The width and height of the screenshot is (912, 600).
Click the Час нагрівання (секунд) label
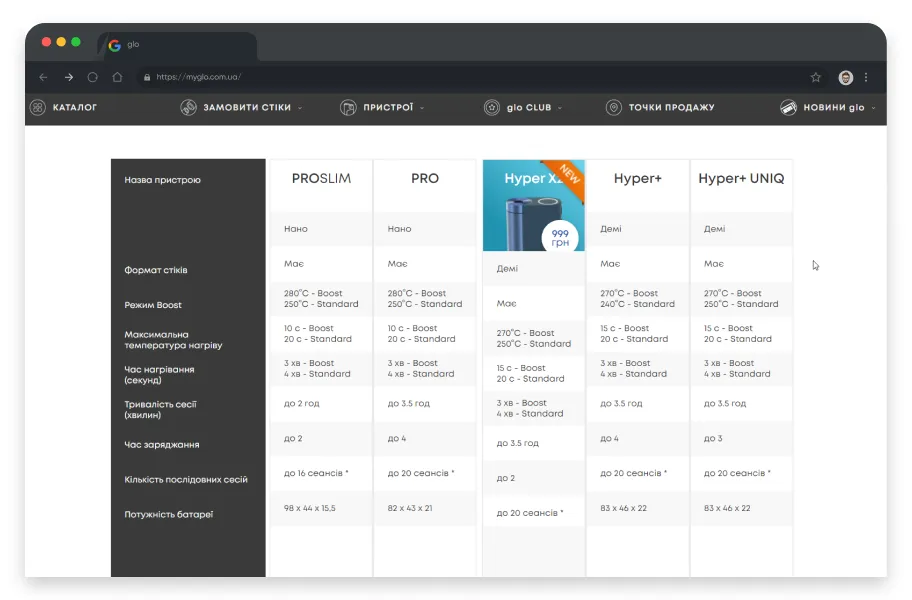(159, 375)
